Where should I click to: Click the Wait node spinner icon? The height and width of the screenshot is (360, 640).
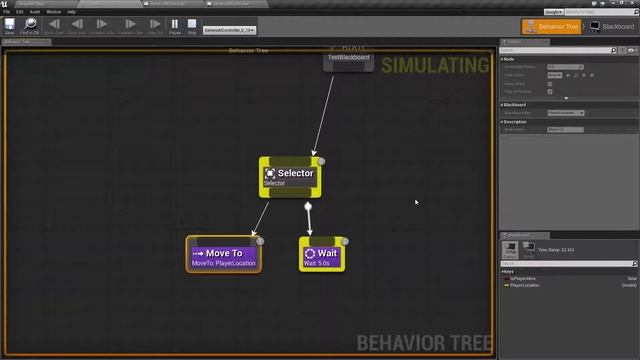click(x=310, y=253)
